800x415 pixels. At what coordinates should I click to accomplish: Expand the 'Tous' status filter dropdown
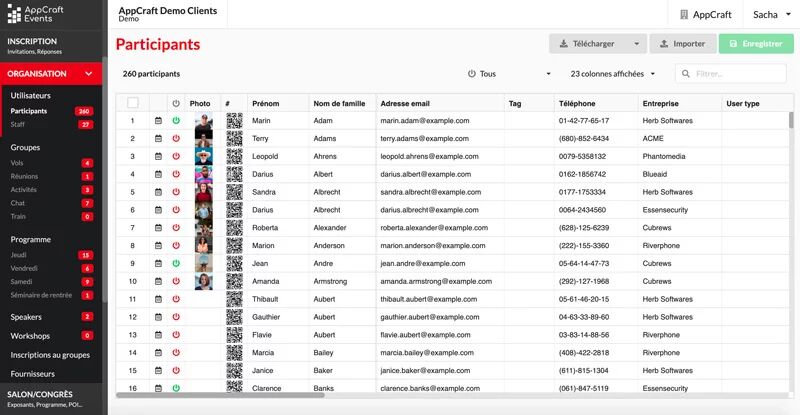(509, 74)
